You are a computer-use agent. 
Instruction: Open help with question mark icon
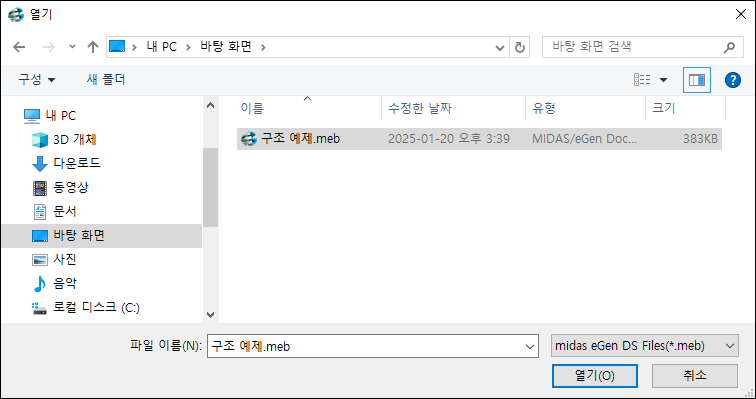[733, 80]
